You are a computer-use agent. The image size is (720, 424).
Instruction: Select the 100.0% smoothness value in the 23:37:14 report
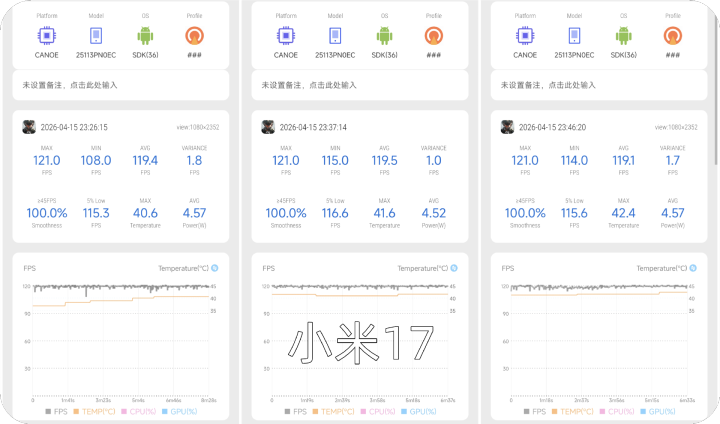pos(286,213)
